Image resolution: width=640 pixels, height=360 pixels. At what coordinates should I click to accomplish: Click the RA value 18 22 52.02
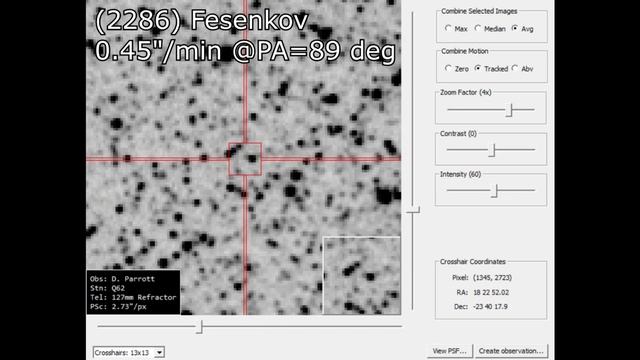point(491,293)
